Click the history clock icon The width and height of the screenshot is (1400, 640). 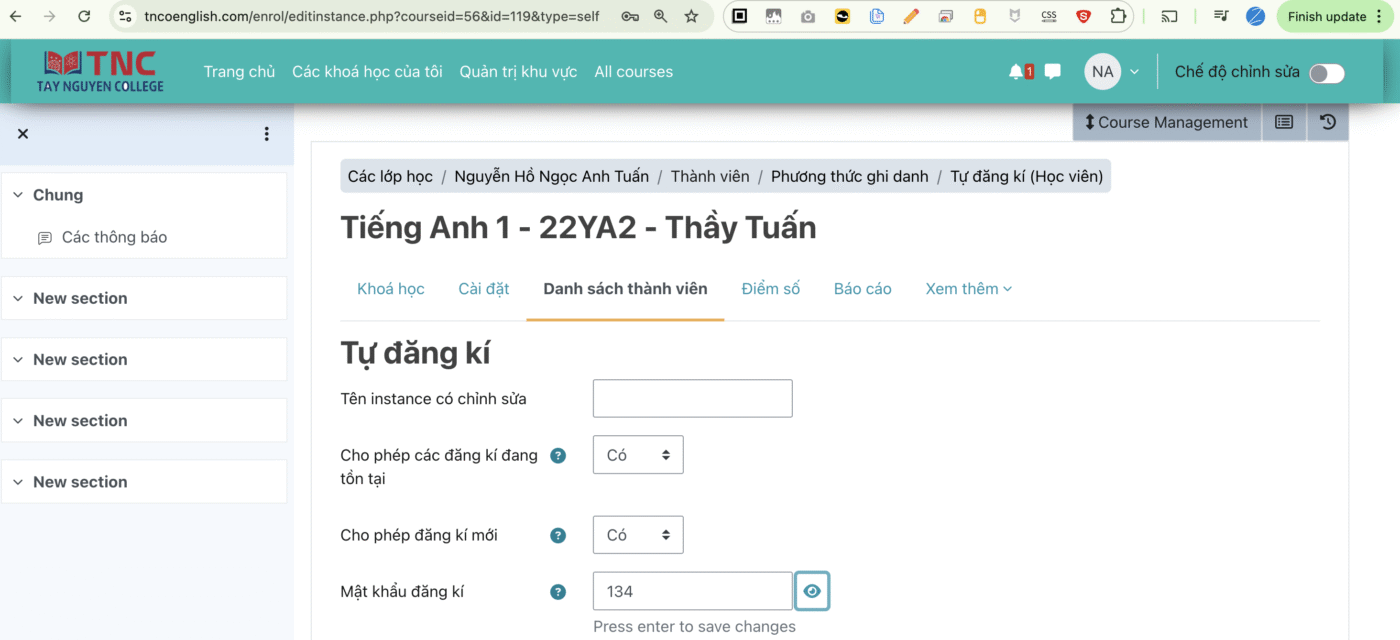[1328, 122]
